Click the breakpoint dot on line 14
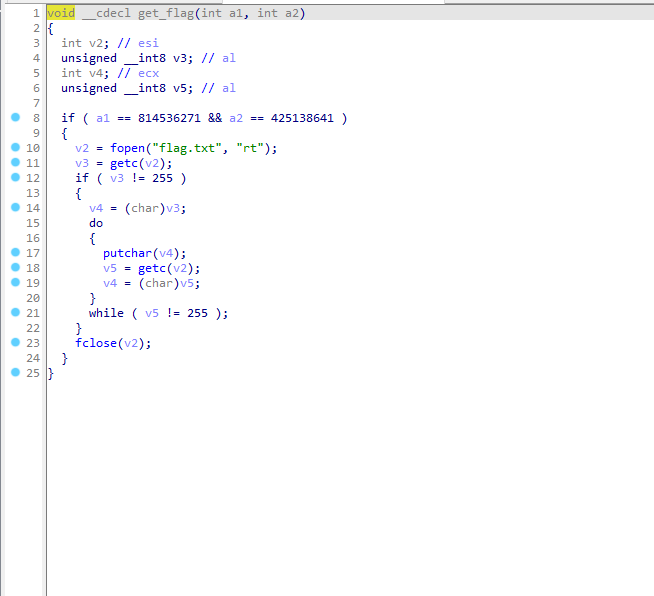The height and width of the screenshot is (596, 654). [15, 208]
